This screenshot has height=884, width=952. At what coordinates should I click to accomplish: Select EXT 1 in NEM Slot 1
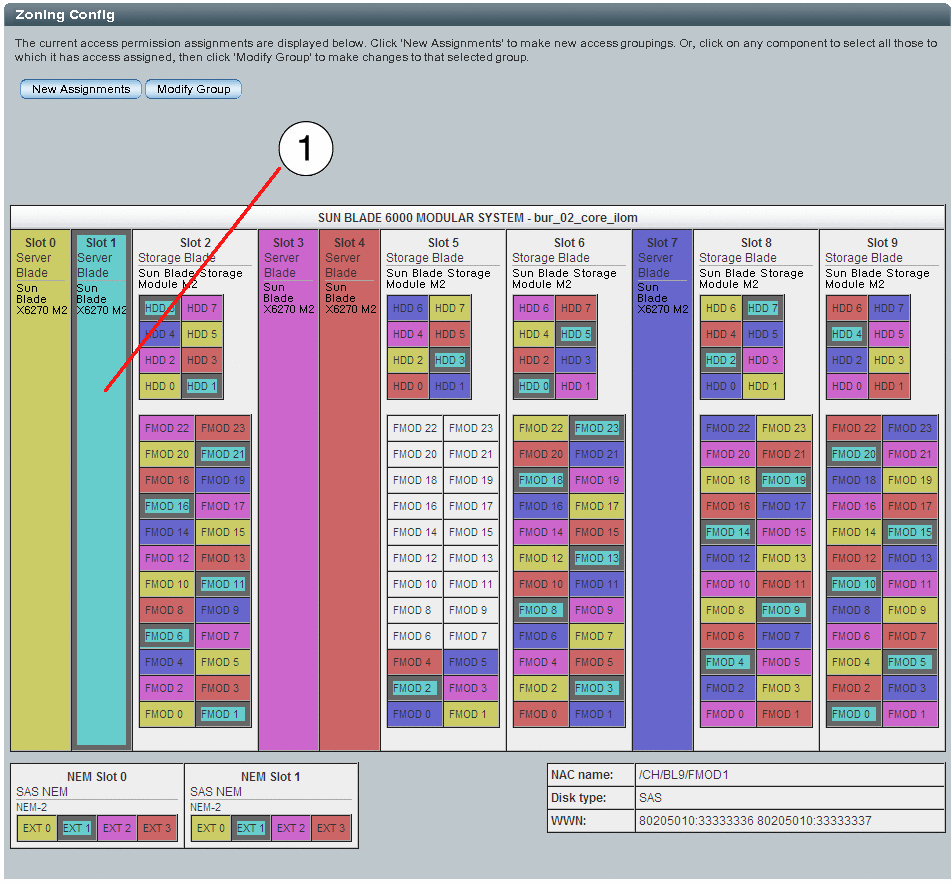click(251, 828)
